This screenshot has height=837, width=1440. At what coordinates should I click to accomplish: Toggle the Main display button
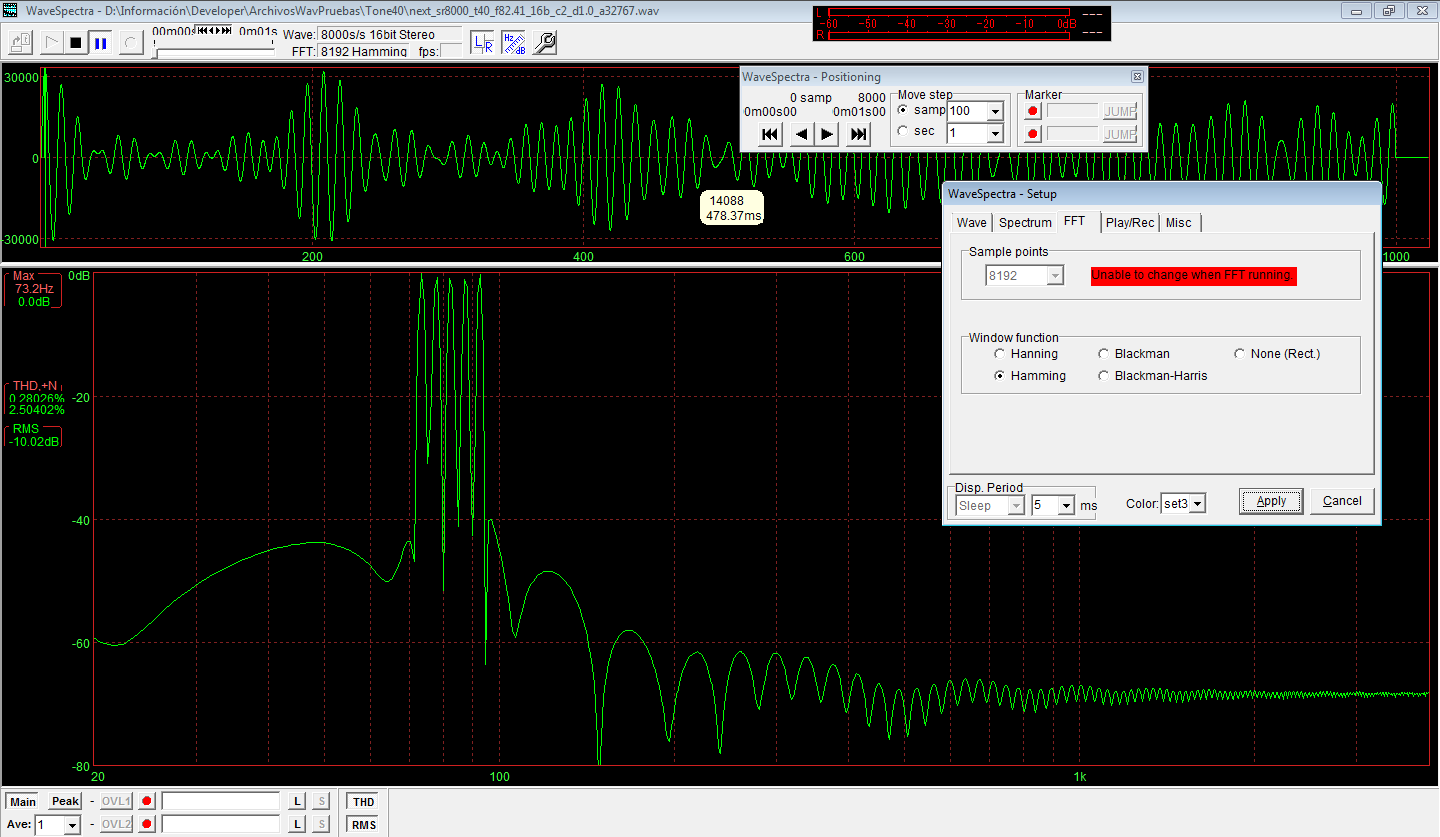(23, 802)
